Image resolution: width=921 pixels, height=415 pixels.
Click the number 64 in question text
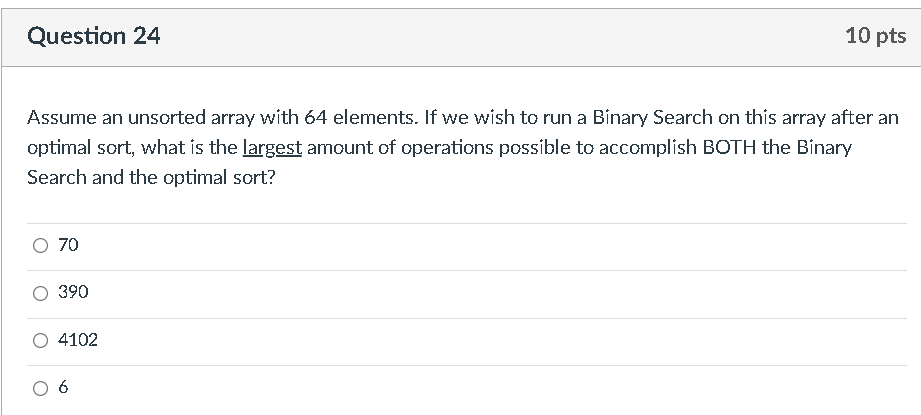(x=315, y=118)
